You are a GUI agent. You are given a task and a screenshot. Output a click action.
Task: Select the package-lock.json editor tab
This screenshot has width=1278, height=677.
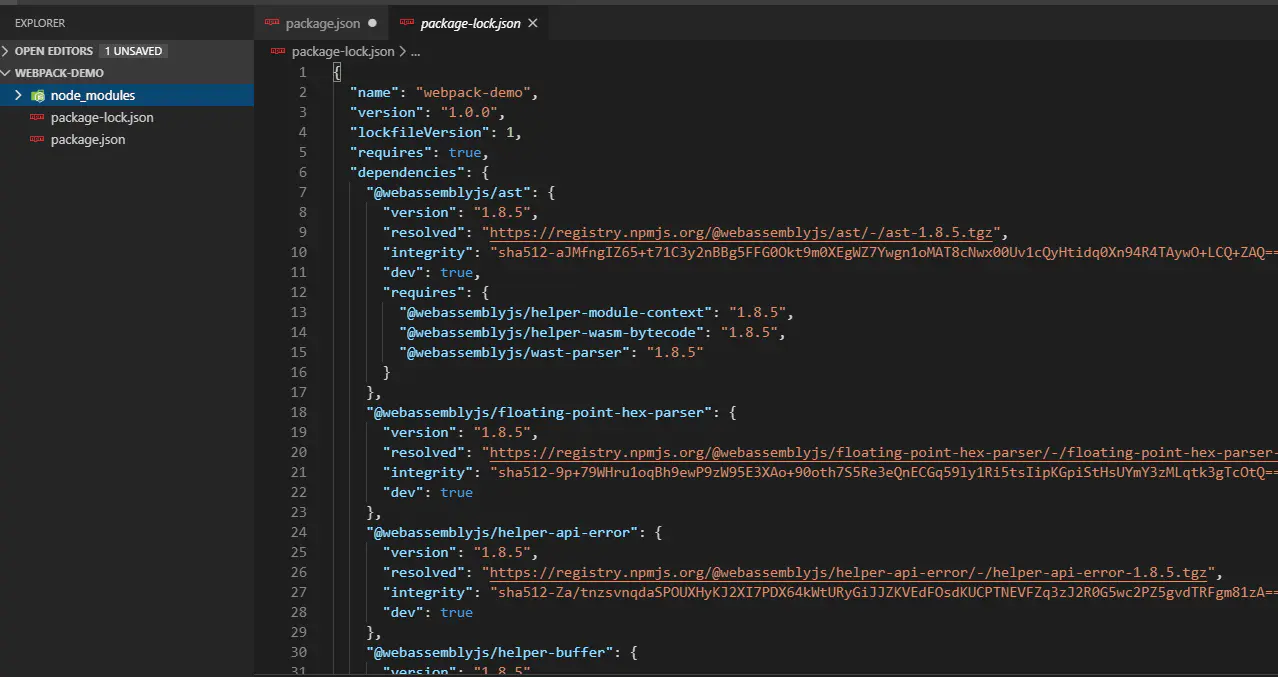click(470, 22)
